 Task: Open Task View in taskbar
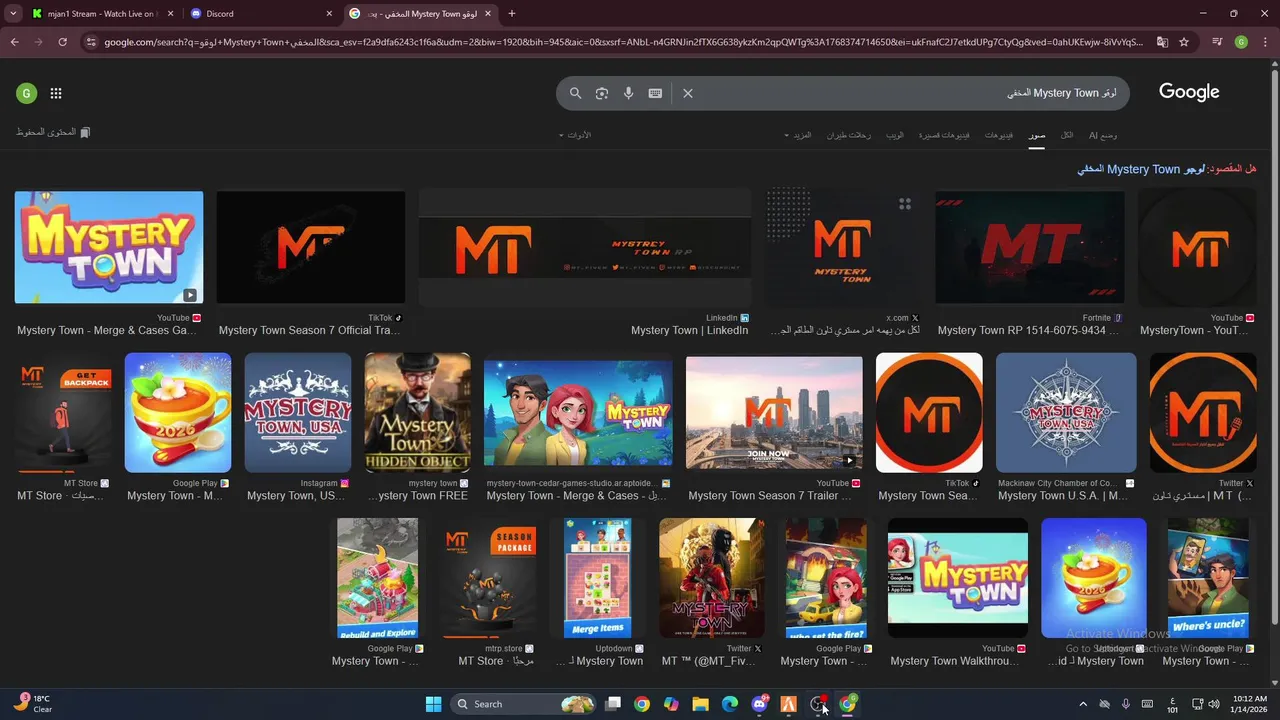tap(613, 704)
